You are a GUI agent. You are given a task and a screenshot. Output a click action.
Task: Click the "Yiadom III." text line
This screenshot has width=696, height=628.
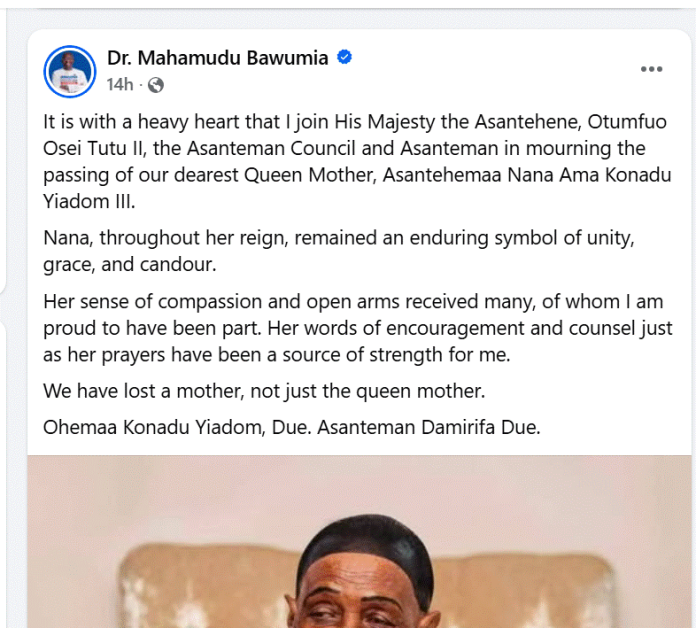[x=86, y=200]
